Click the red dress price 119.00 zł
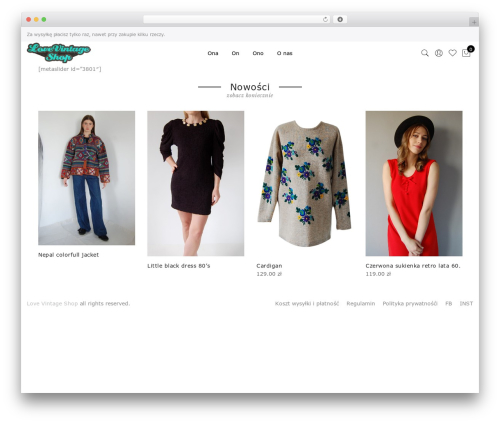This screenshot has height=423, width=500. 378,274
